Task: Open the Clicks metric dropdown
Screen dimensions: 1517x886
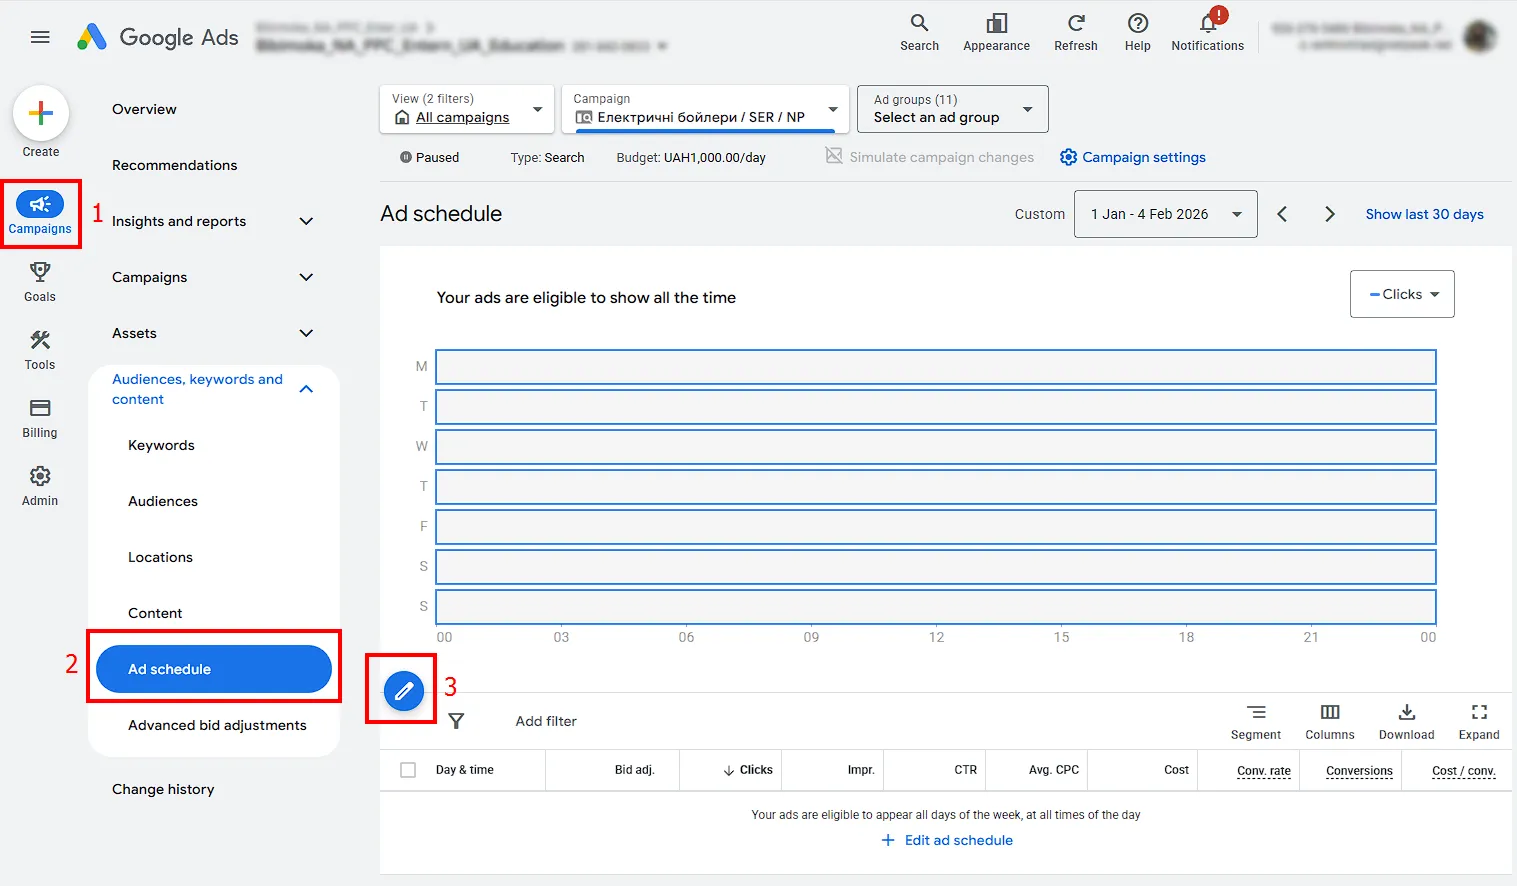Action: (1402, 294)
